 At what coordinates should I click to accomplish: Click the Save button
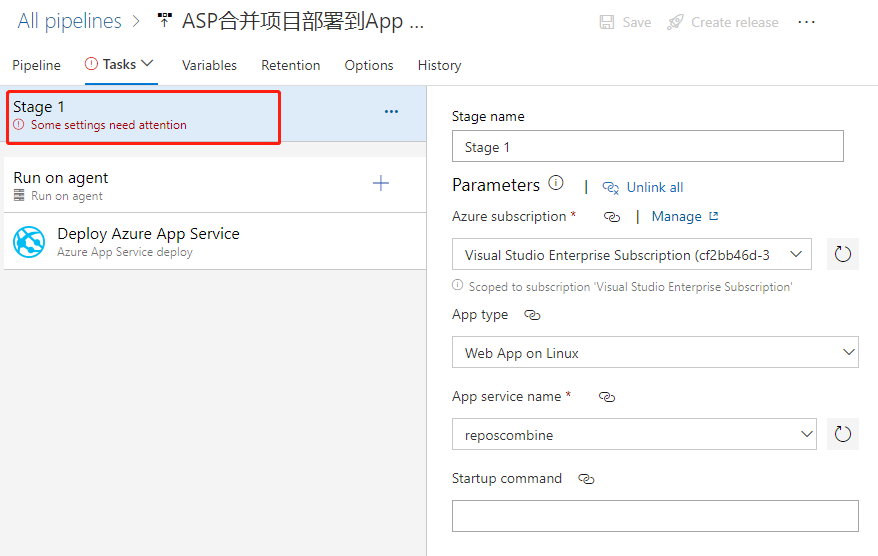click(625, 22)
